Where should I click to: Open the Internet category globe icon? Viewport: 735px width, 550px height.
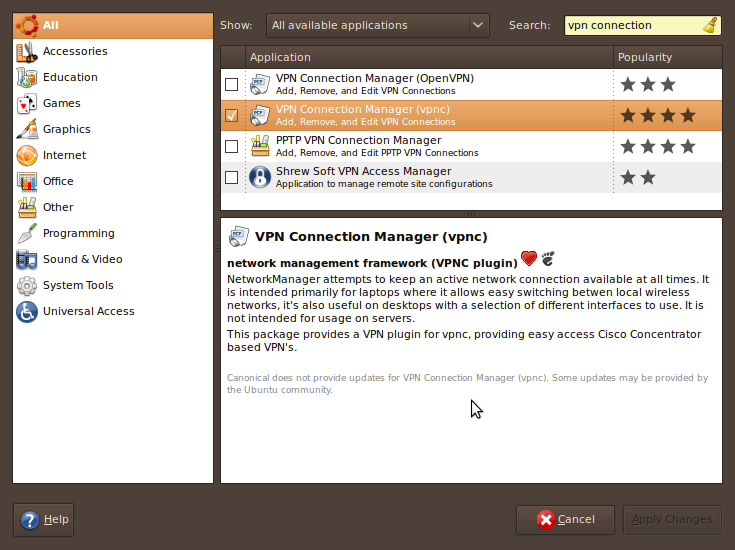(x=27, y=155)
